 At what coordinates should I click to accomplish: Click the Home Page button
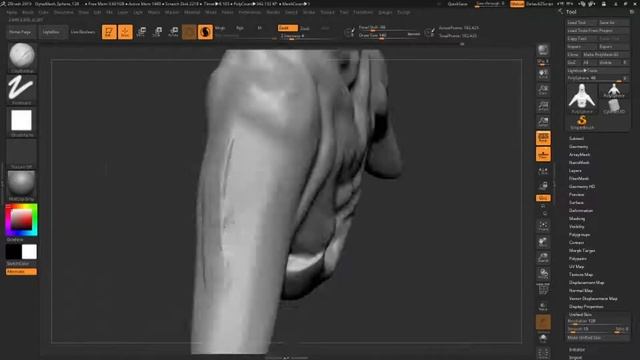[20, 32]
